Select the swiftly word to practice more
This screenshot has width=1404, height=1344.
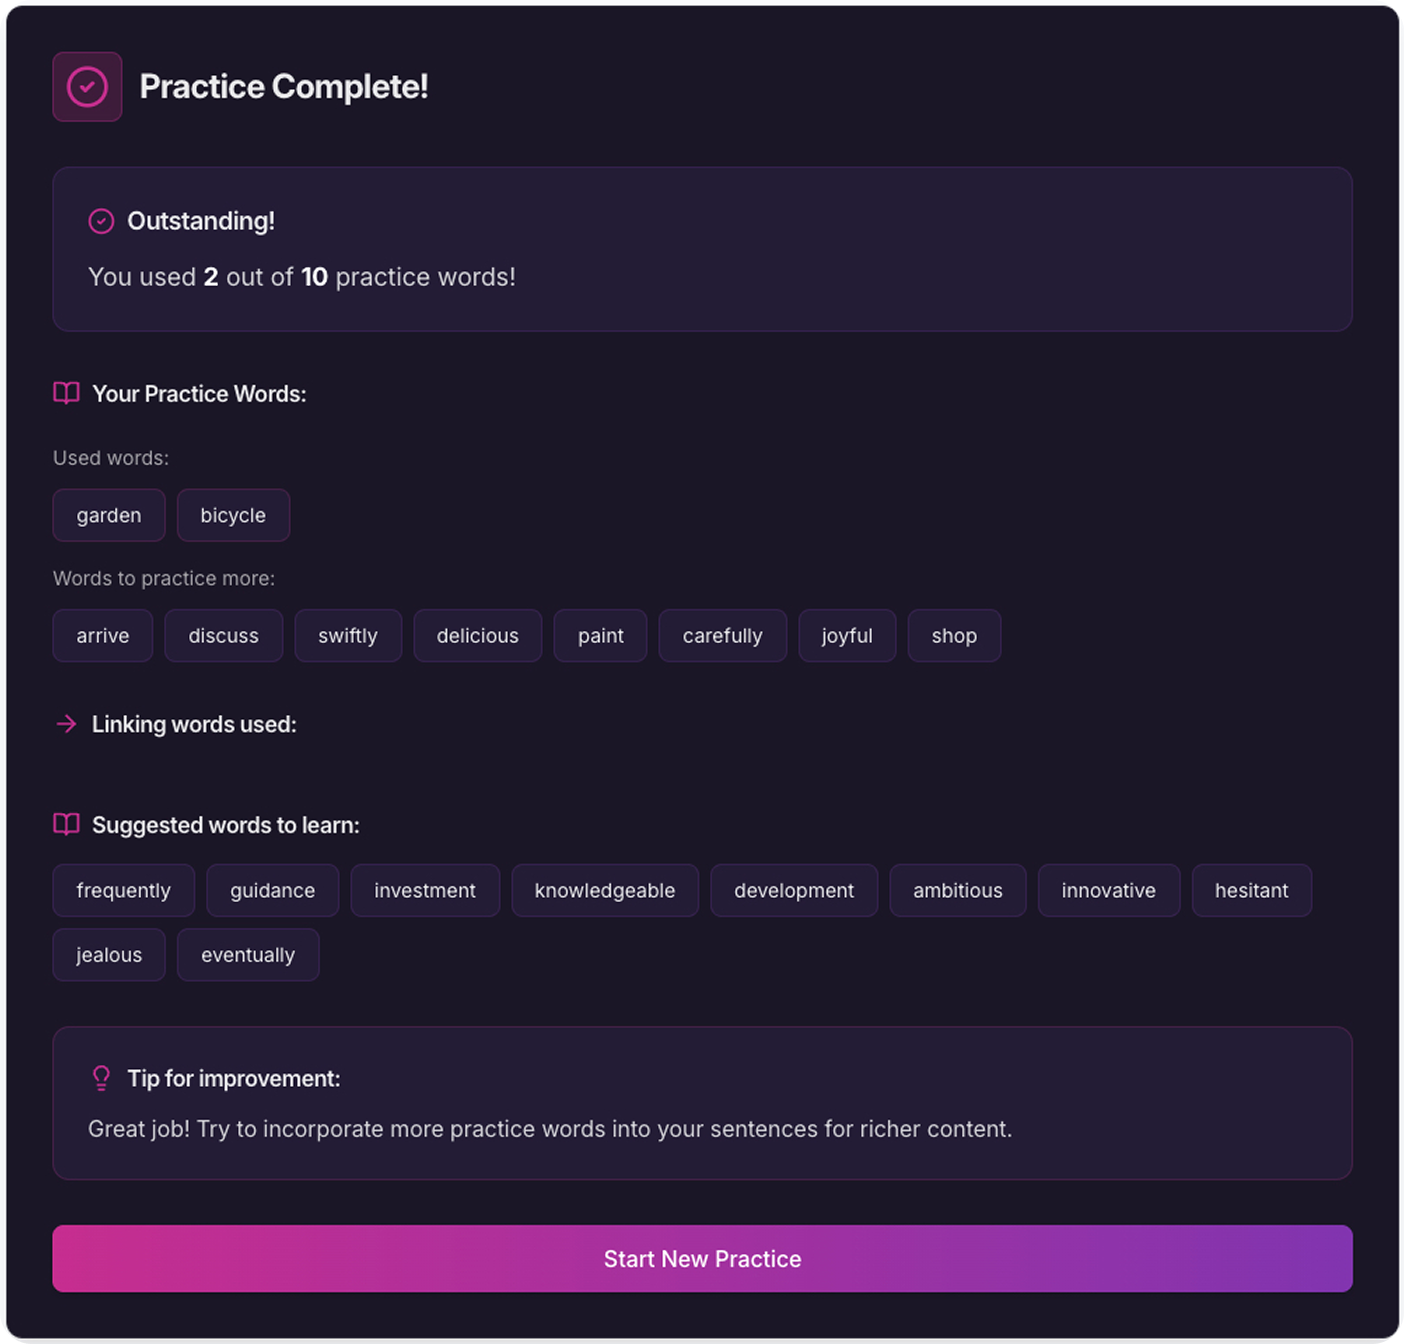click(x=348, y=635)
